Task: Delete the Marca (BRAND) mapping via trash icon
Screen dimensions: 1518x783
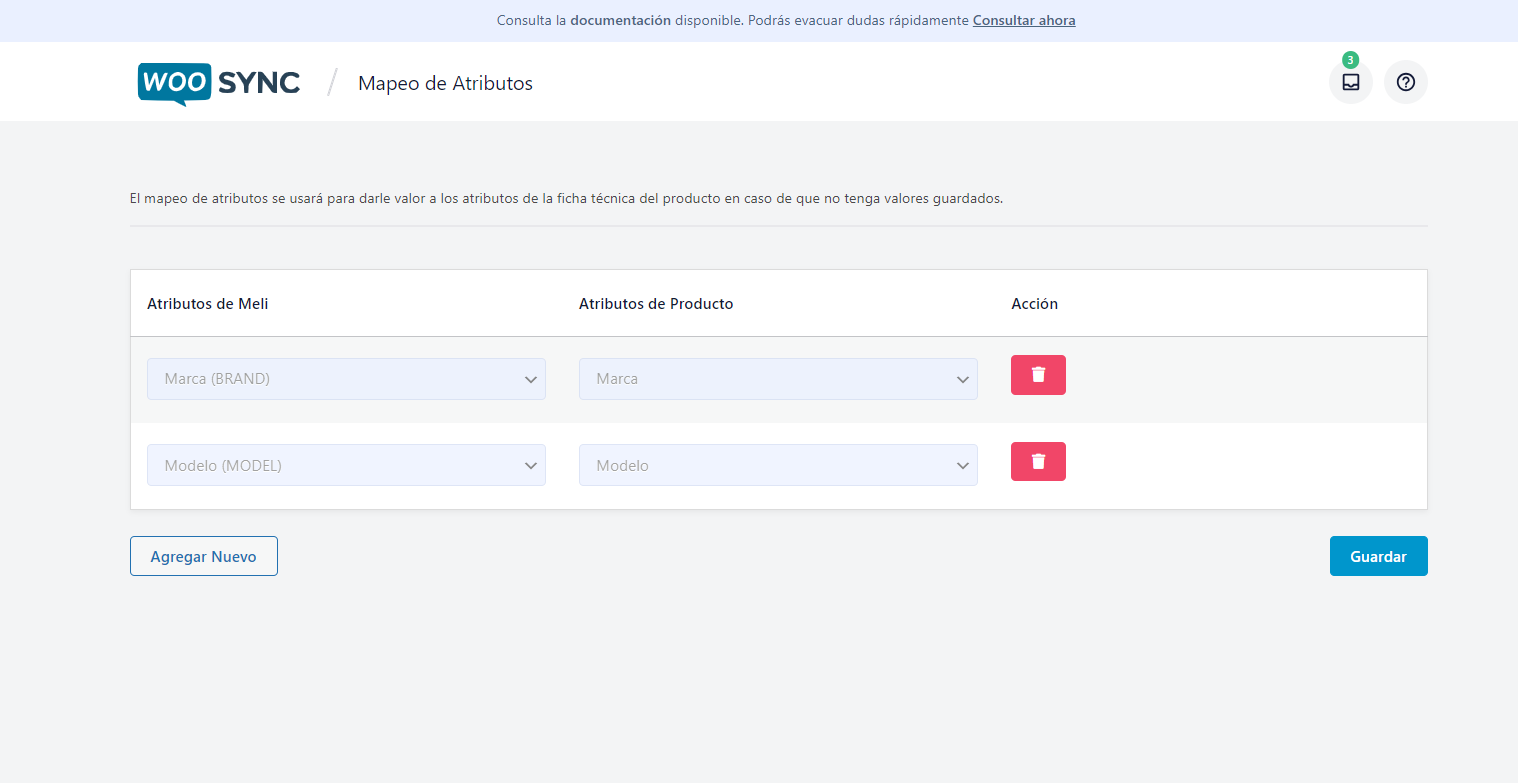Action: tap(1038, 375)
